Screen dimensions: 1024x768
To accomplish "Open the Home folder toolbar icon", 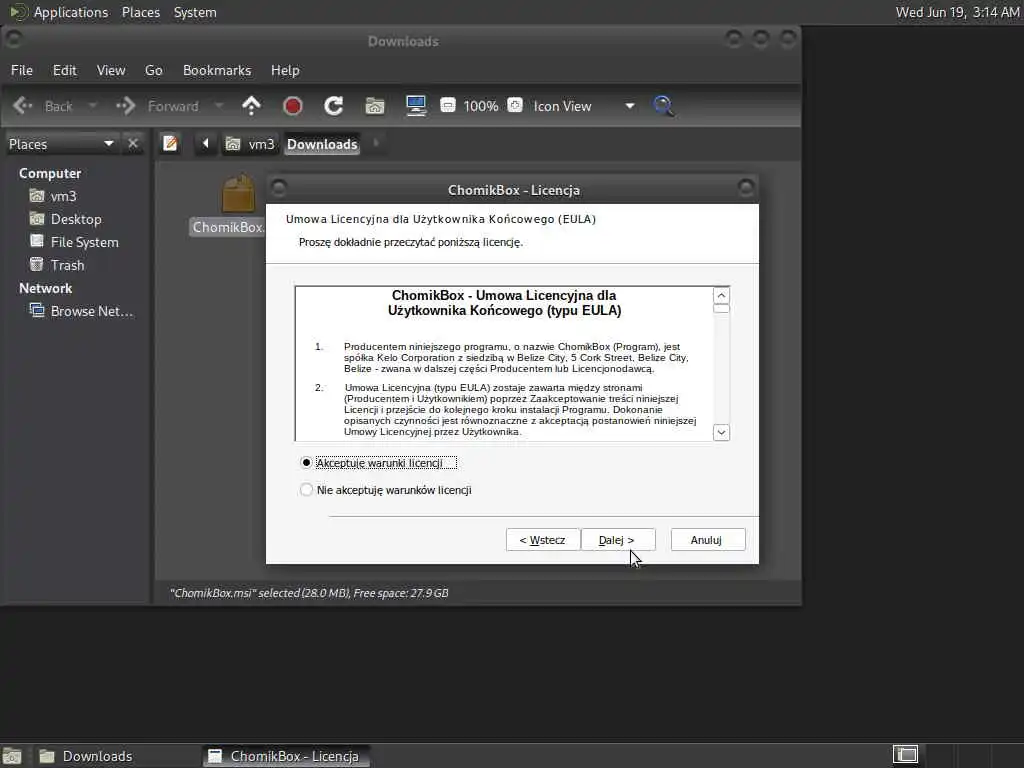I will 375,106.
